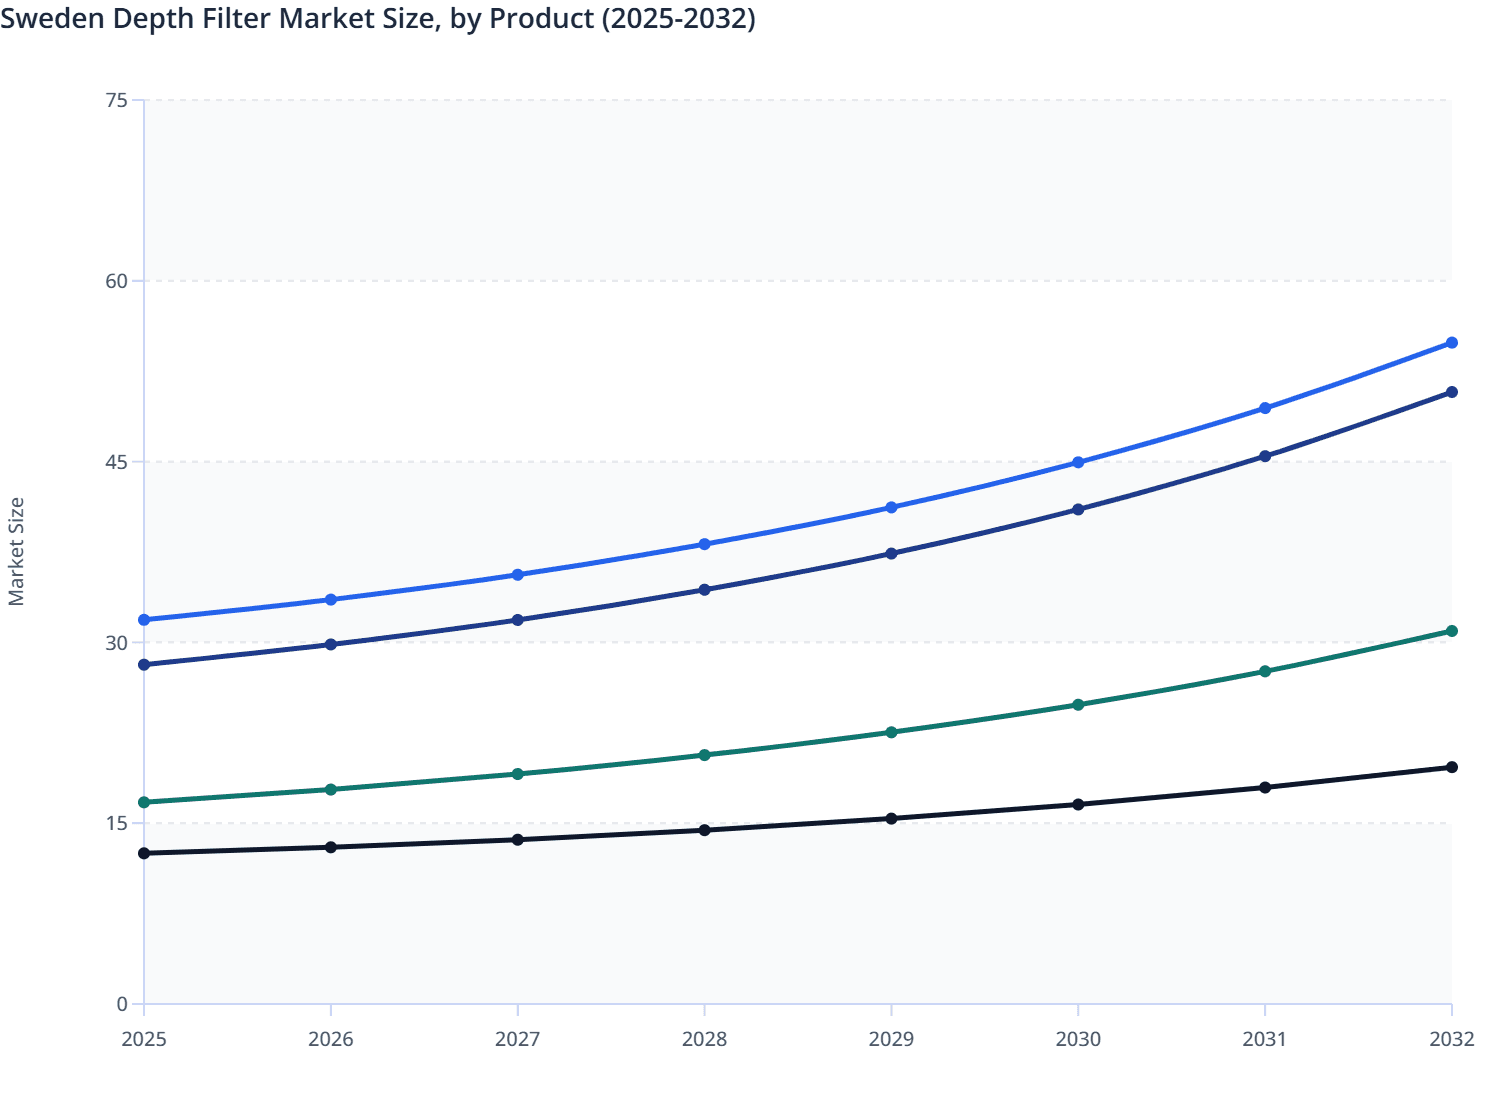Select the 2027 point on the dark navy line
1508x1120 pixels.
click(517, 620)
